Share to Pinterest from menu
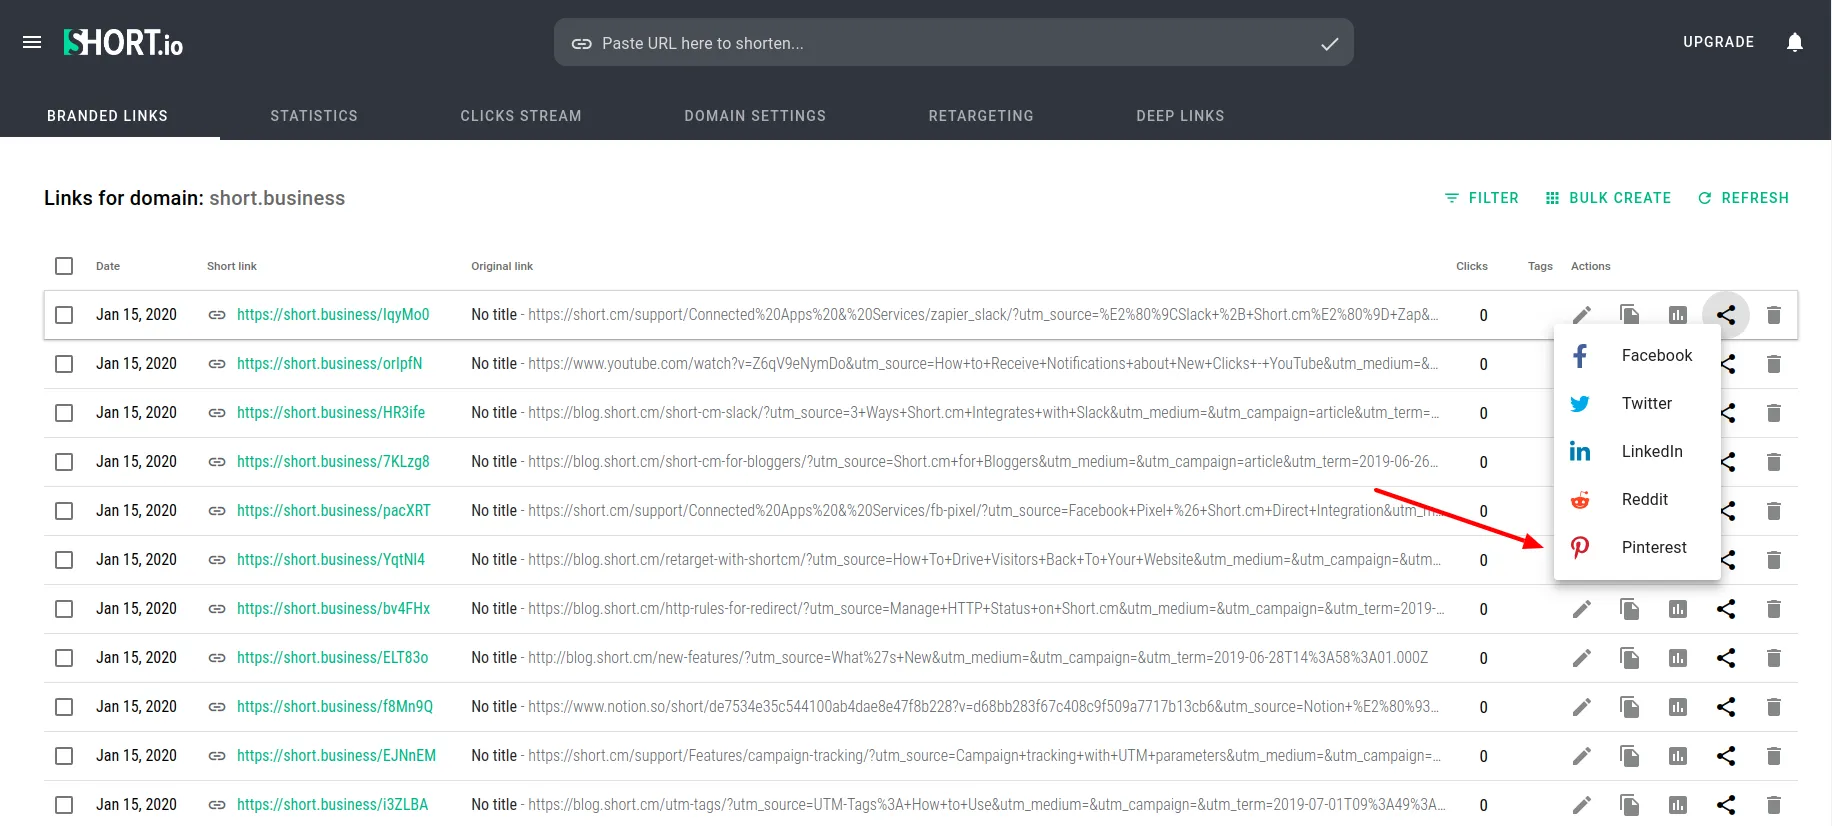Viewport: 1832px width, 826px height. click(1637, 548)
